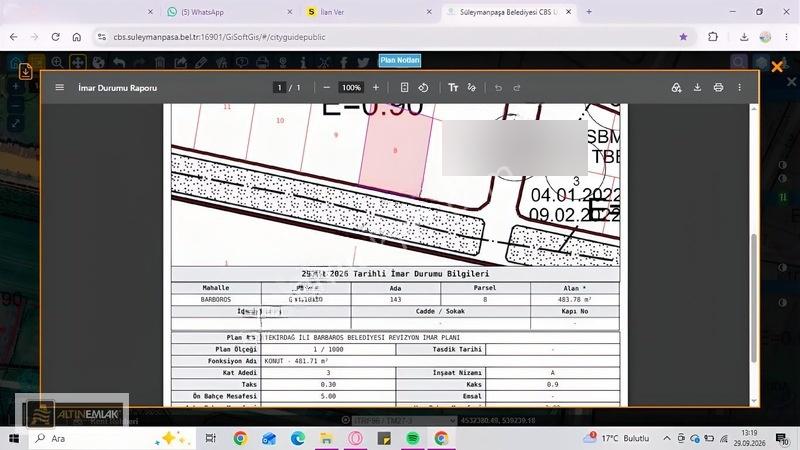This screenshot has height=450, width=800.
Task: Select the draw annotation tool
Action: click(x=472, y=88)
